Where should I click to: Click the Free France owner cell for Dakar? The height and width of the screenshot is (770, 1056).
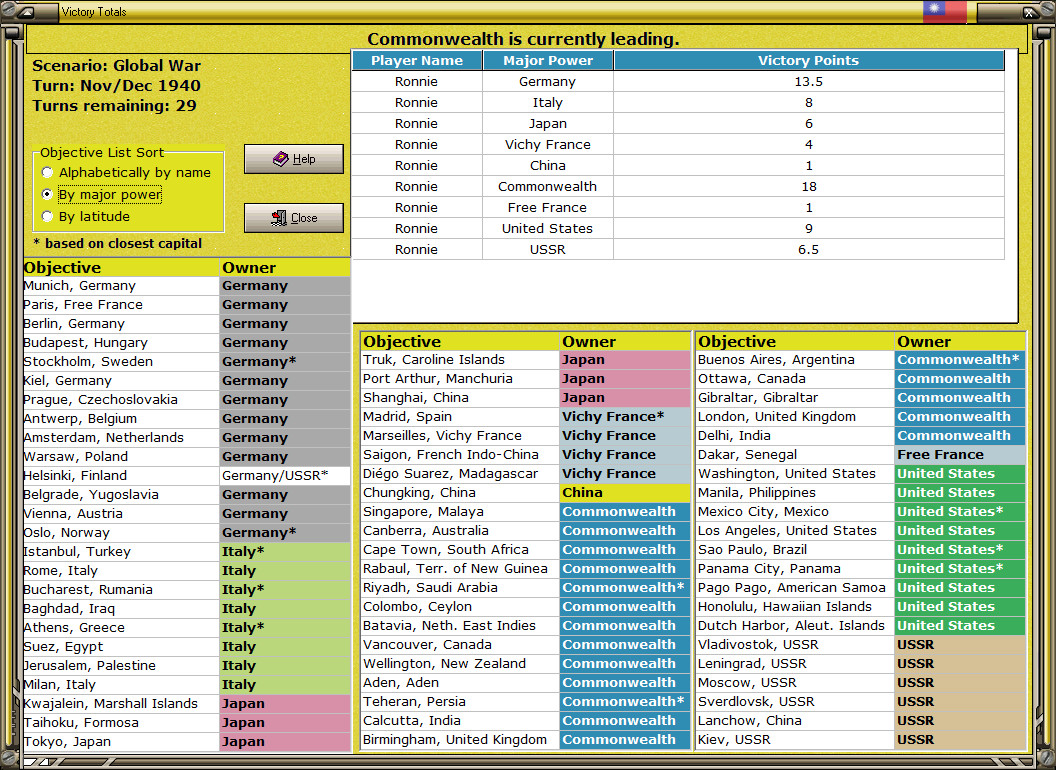[960, 455]
